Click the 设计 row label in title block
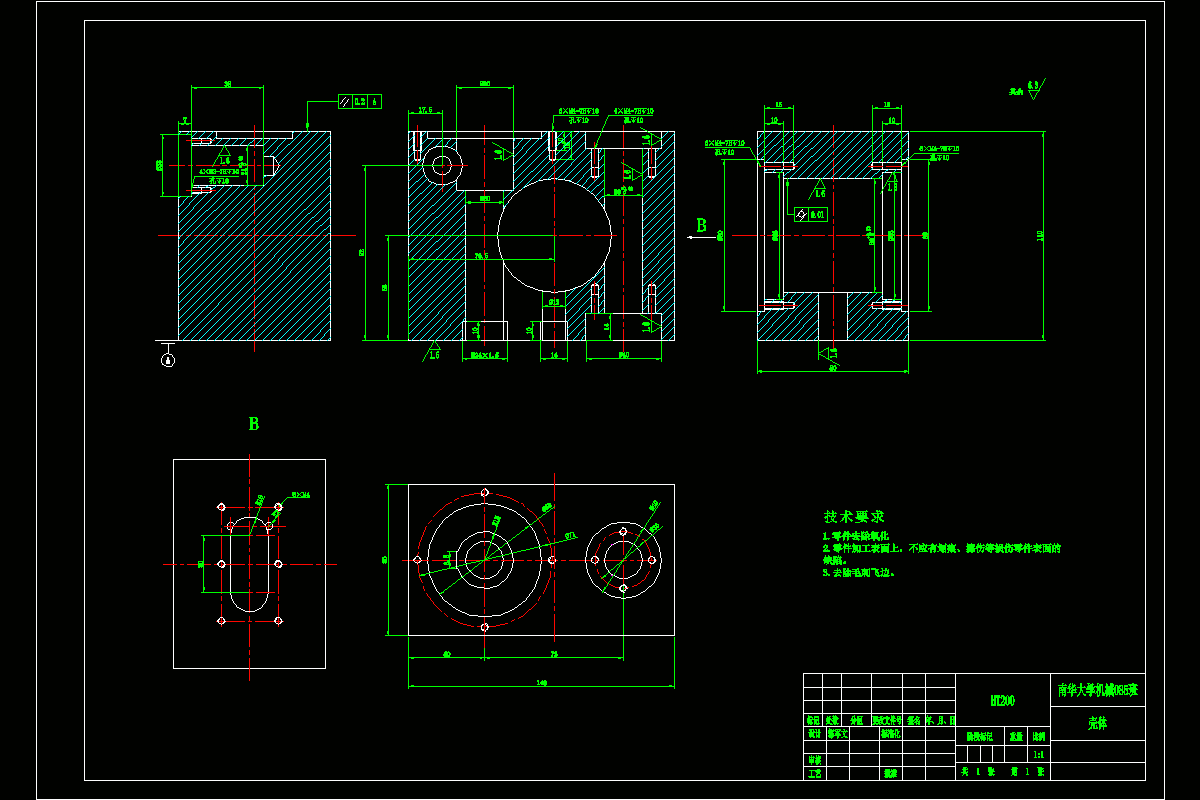The height and width of the screenshot is (800, 1200). (813, 733)
